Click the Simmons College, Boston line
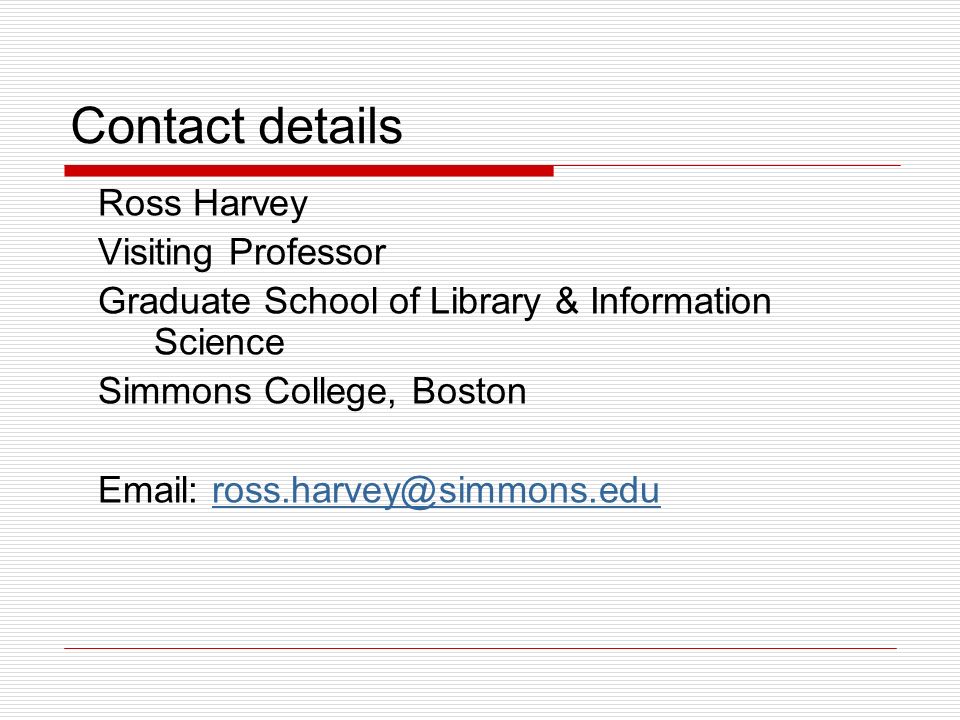Image resolution: width=960 pixels, height=720 pixels. click(312, 392)
